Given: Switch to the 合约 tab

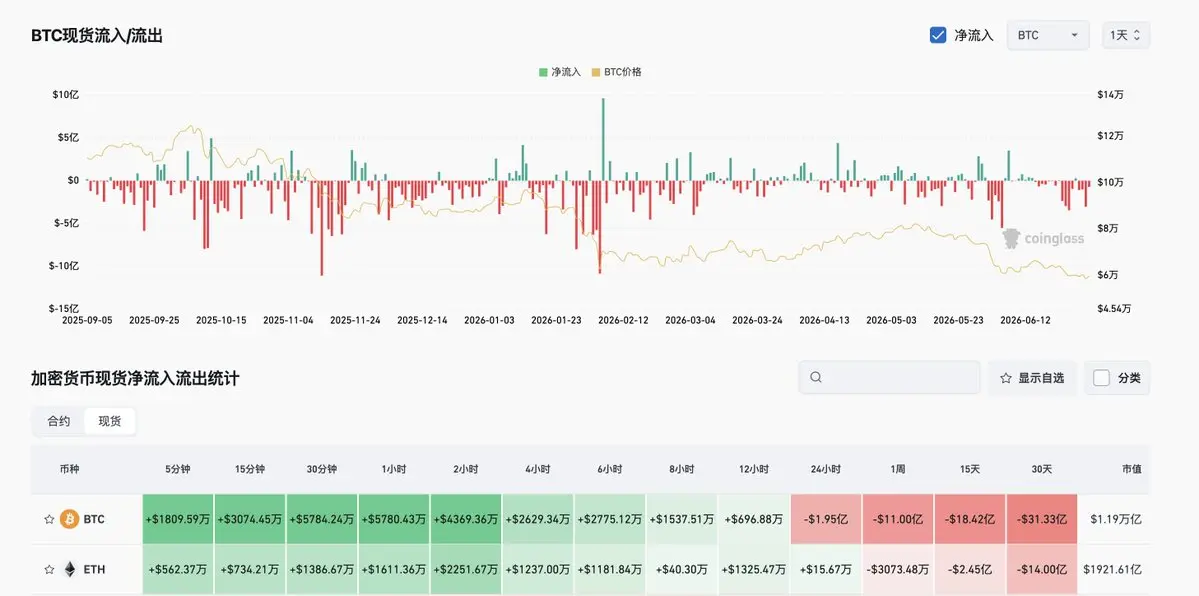Looking at the screenshot, I should [59, 422].
